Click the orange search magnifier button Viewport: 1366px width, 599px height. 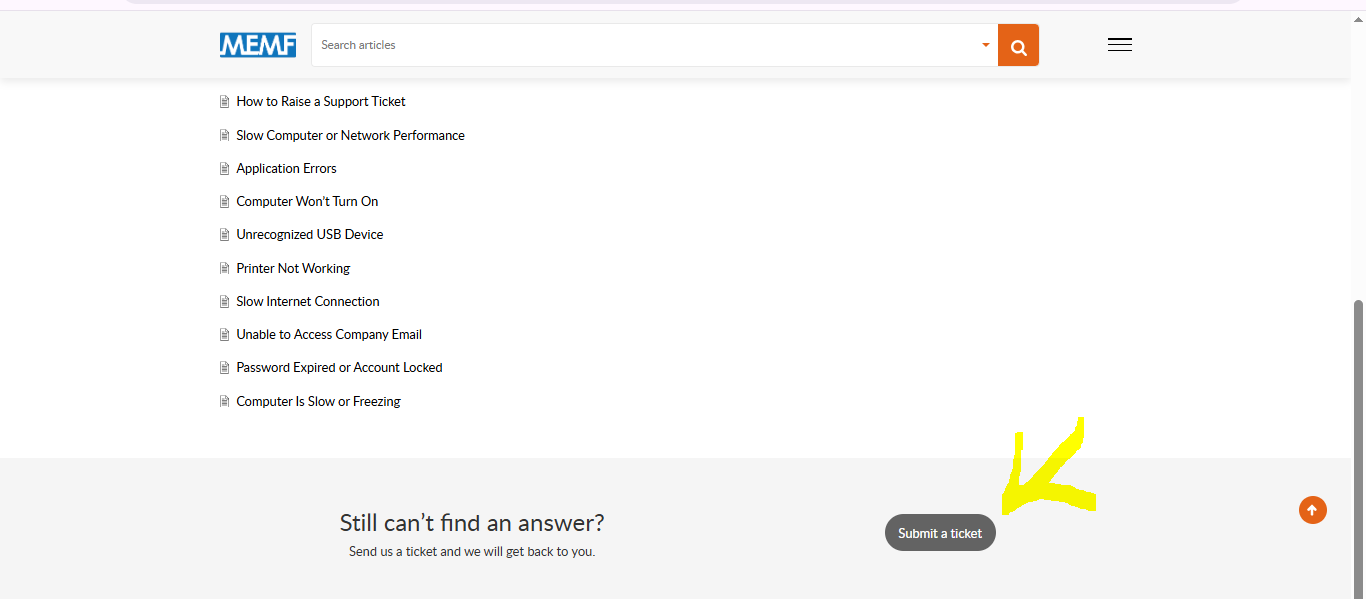click(x=1018, y=46)
